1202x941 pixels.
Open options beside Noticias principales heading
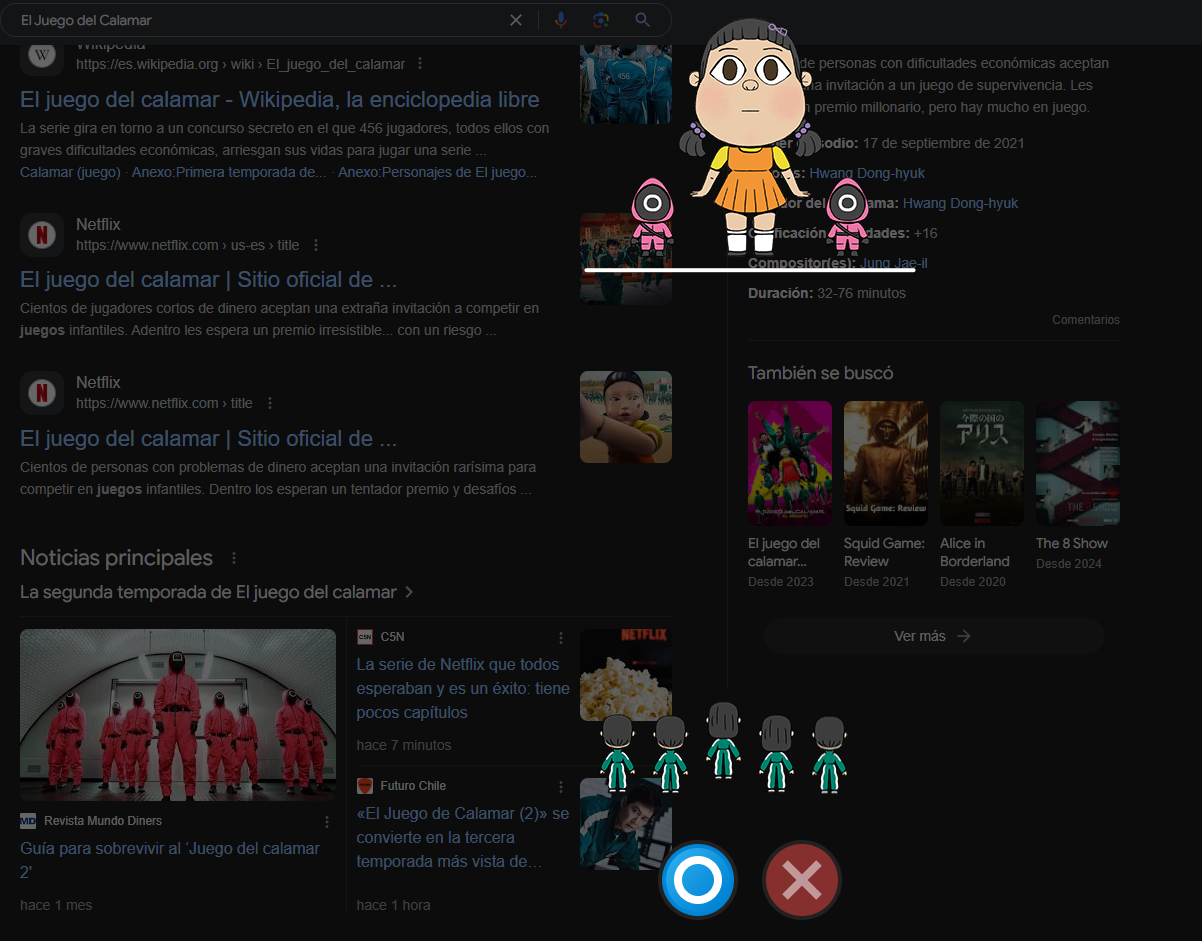(234, 558)
